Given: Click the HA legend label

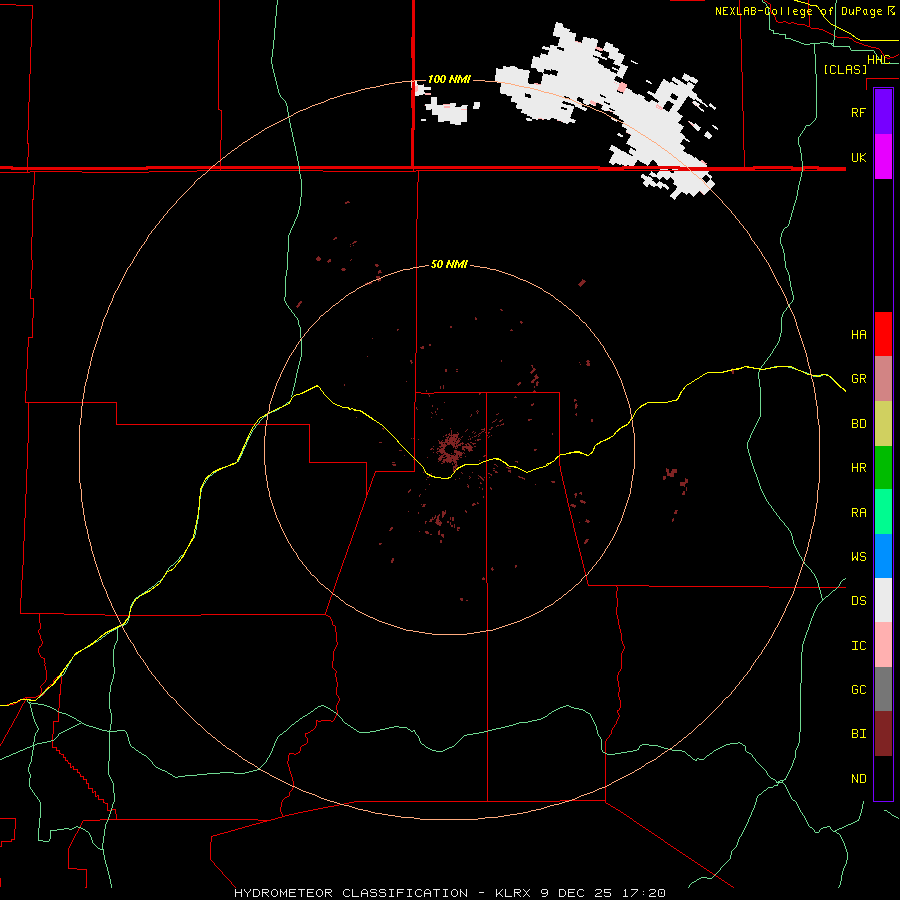Looking at the screenshot, I should [858, 335].
